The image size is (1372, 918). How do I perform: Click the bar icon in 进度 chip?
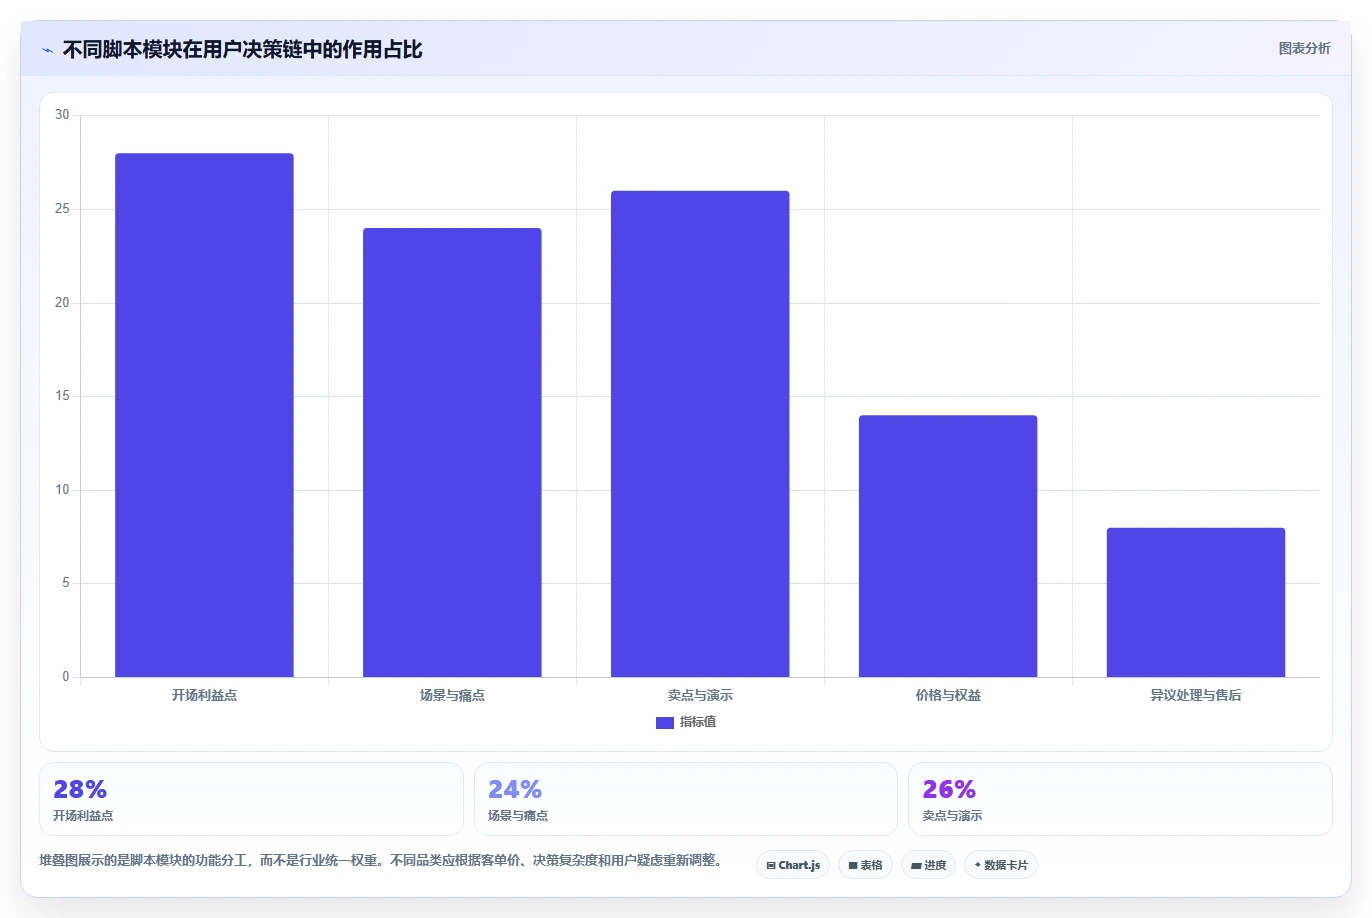tap(916, 866)
